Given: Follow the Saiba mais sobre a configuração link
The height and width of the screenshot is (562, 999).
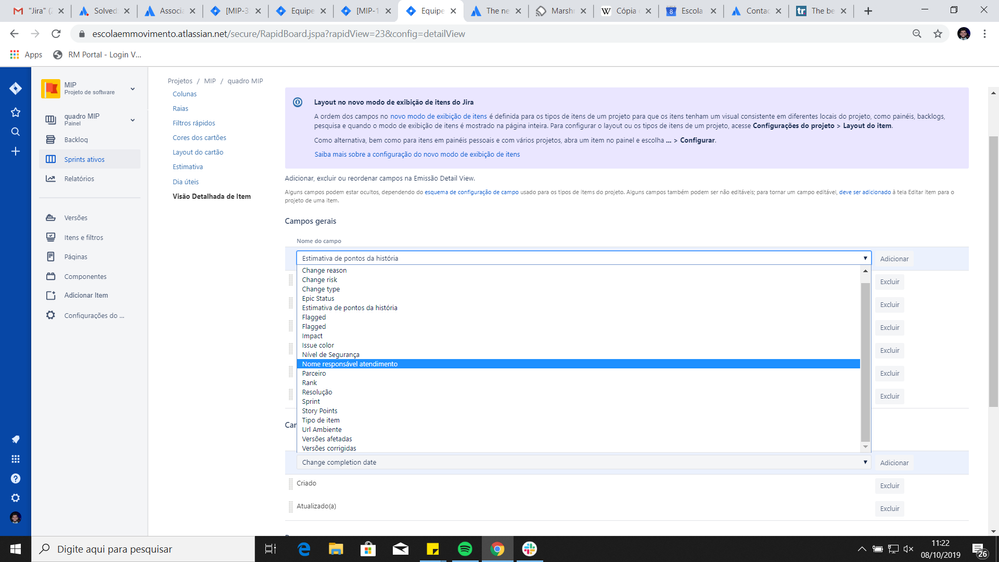Looking at the screenshot, I should coord(417,154).
